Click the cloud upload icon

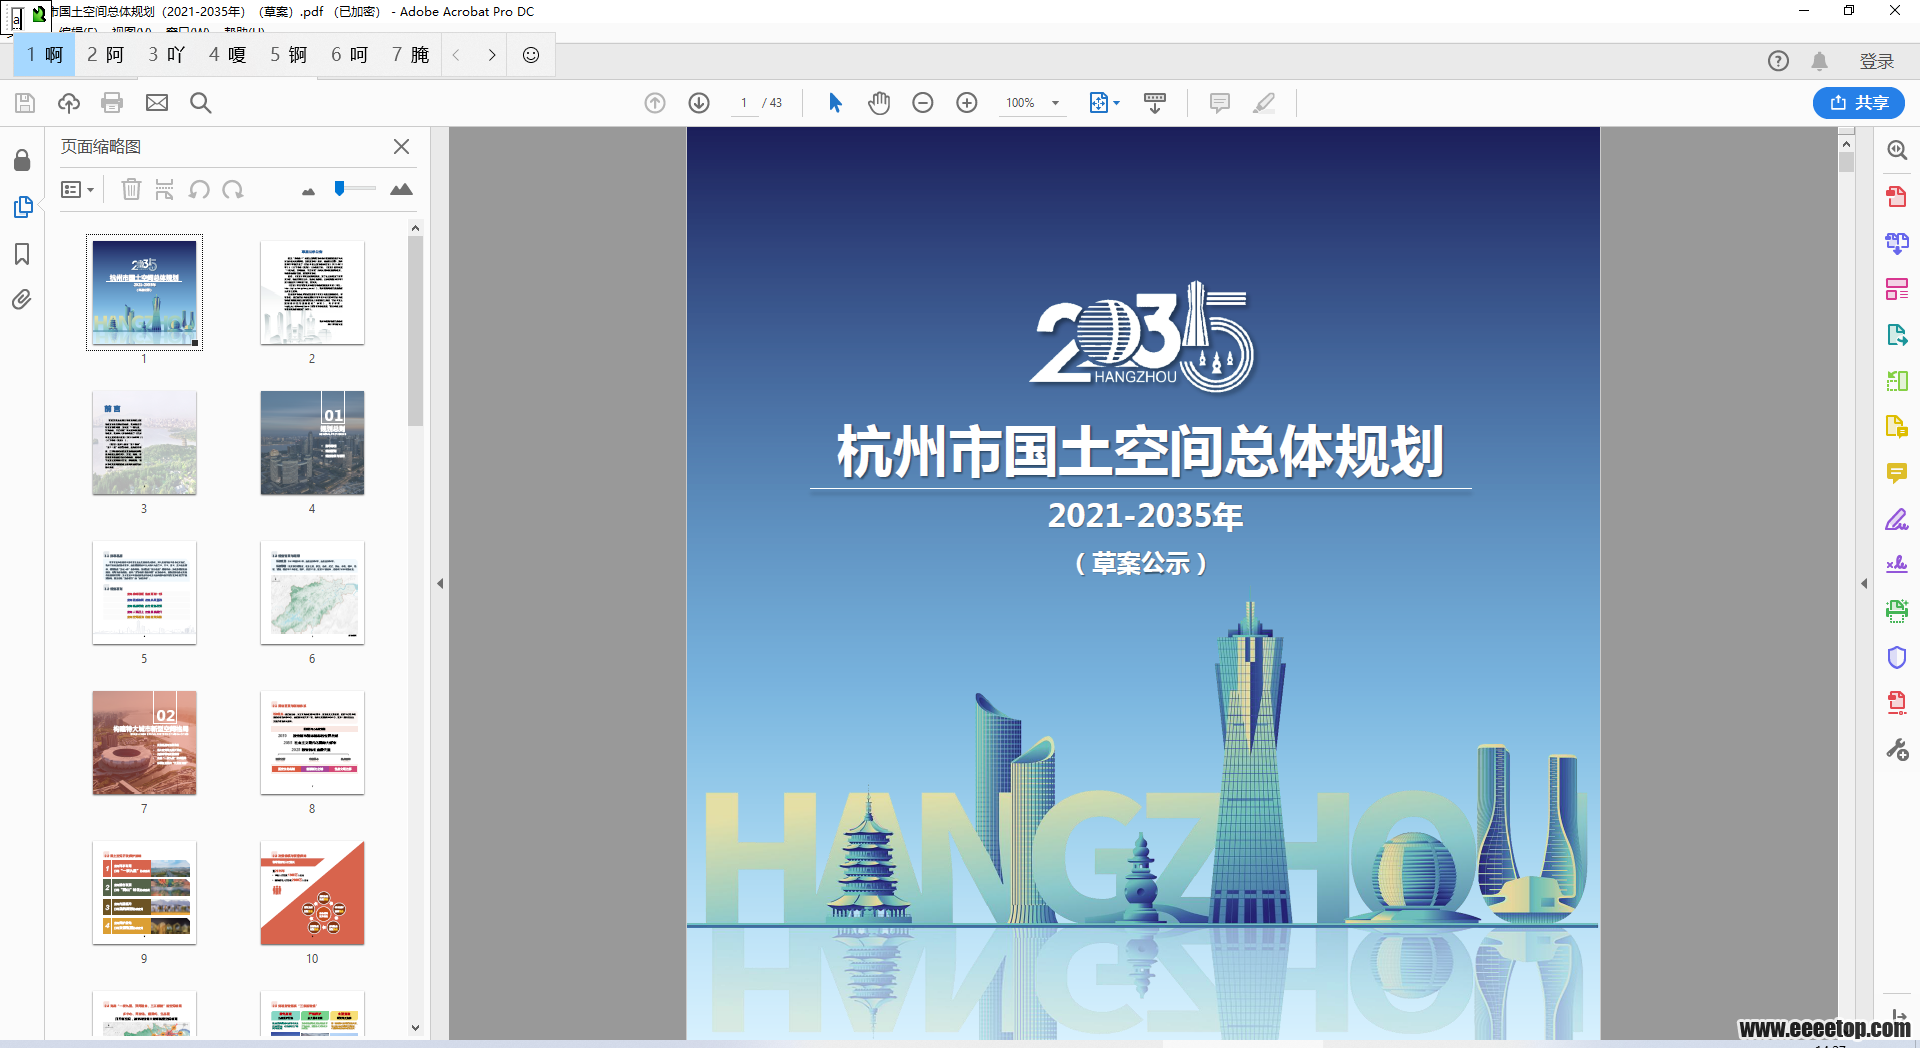[x=69, y=103]
